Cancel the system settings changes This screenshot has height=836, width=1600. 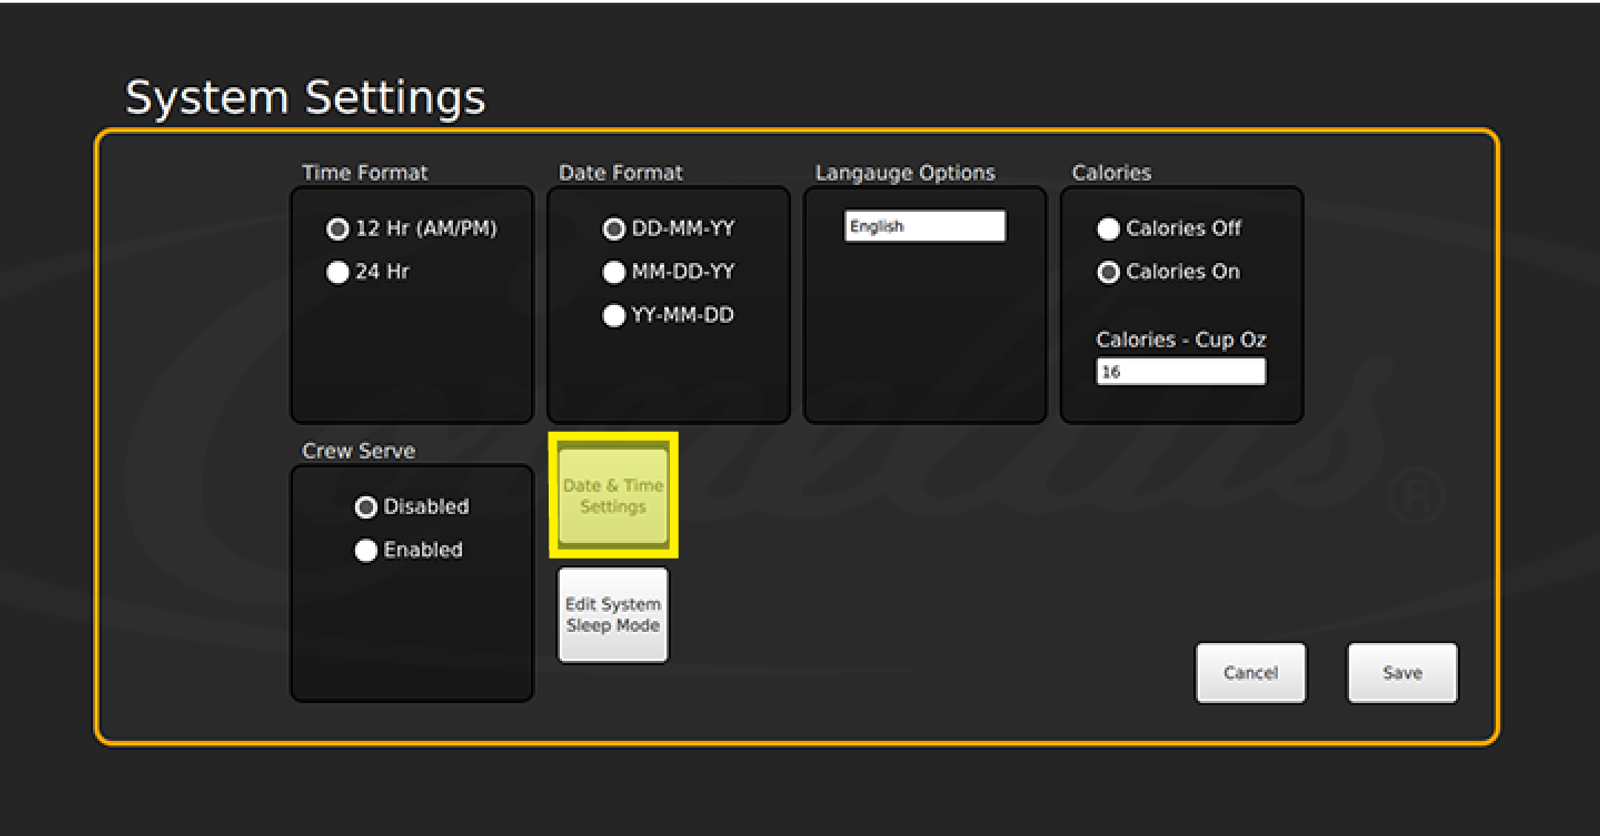[1251, 673]
